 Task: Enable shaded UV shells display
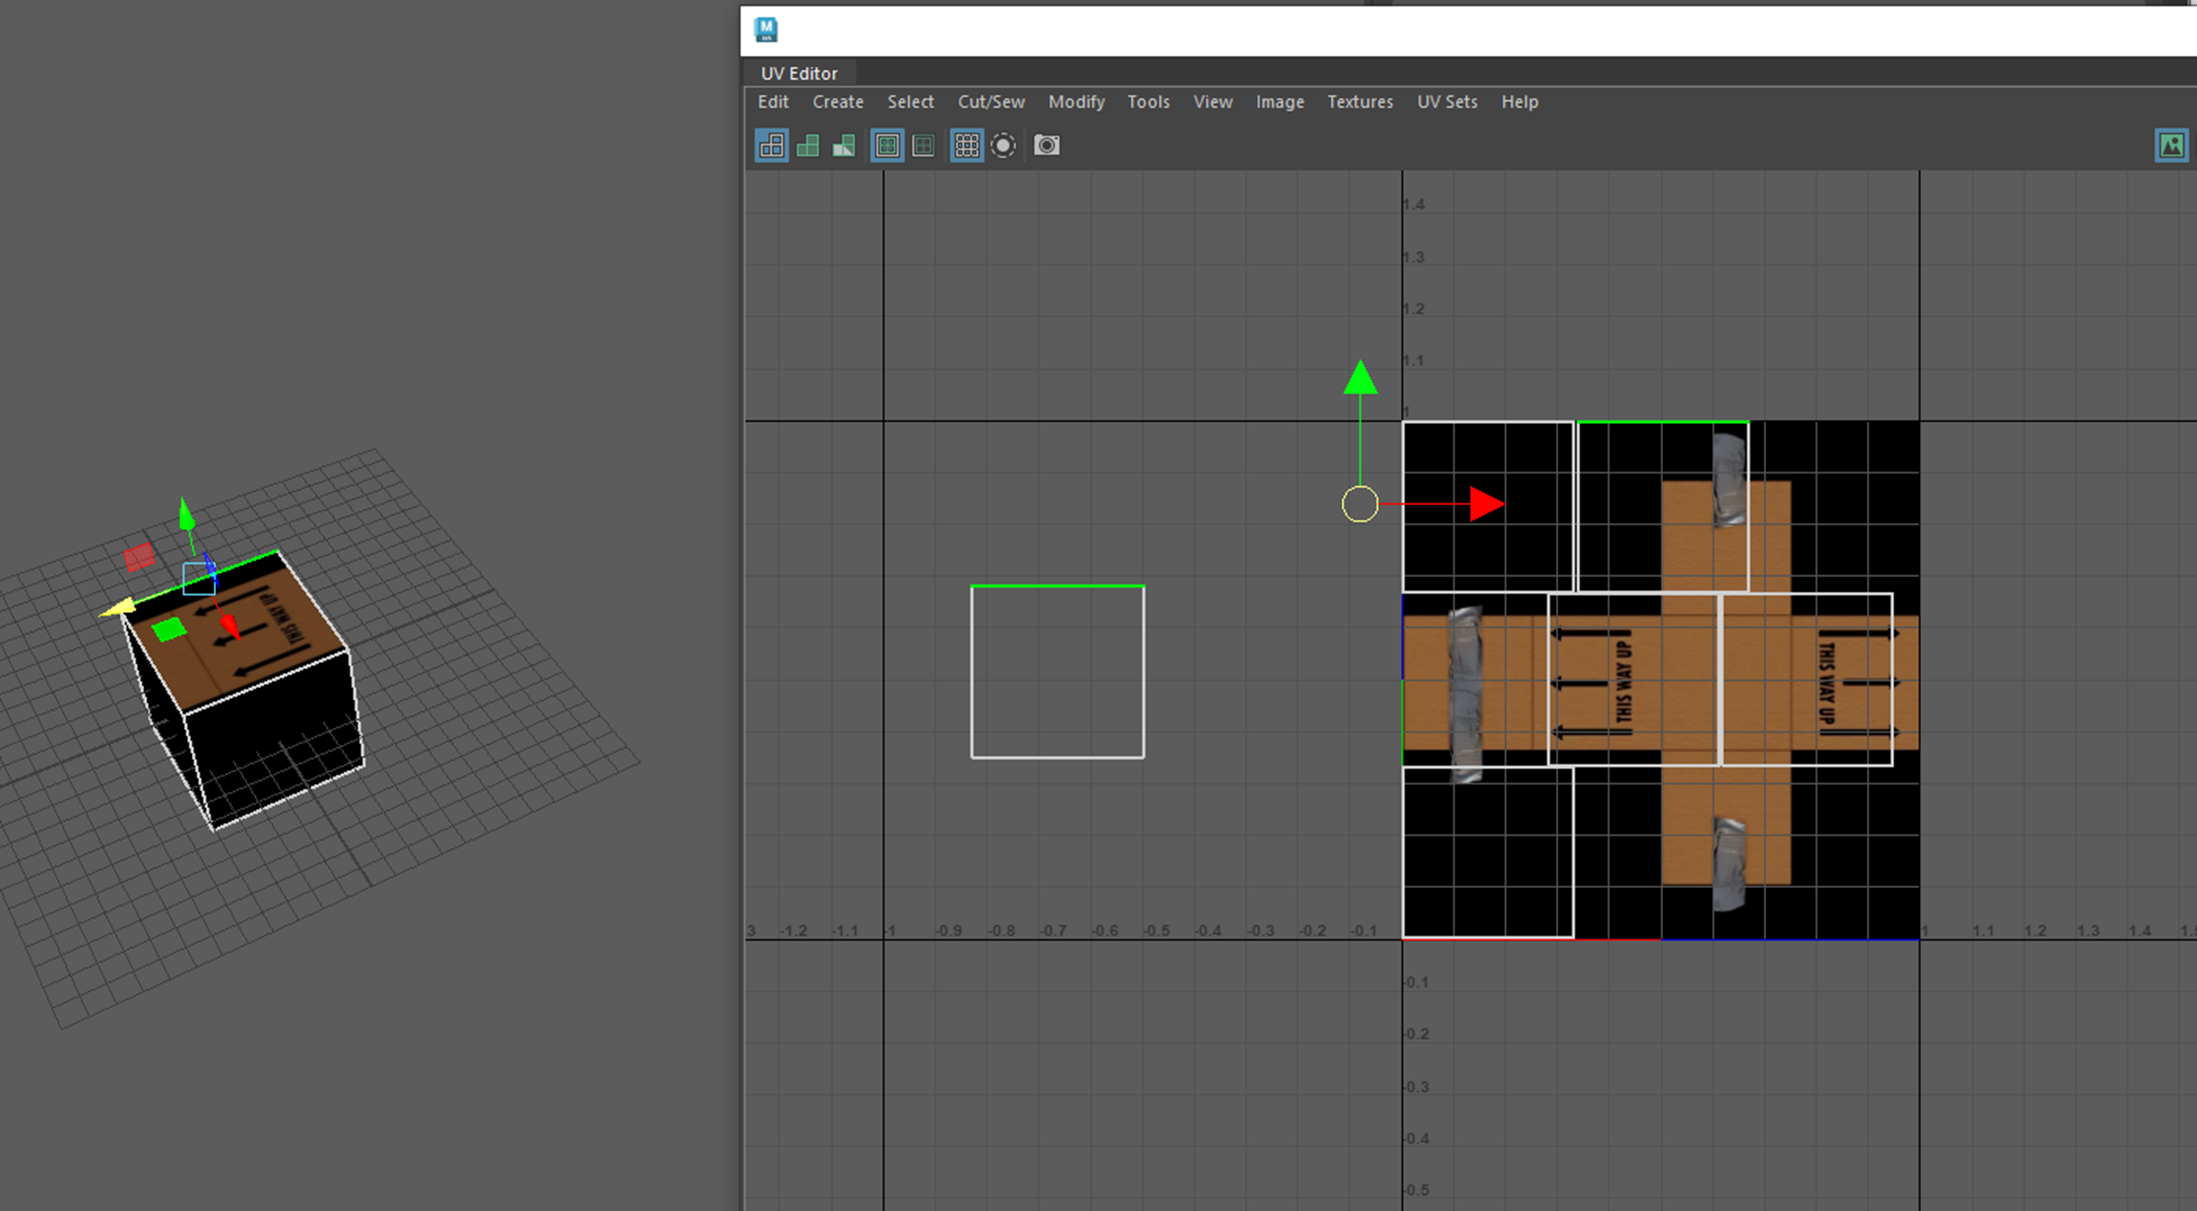click(808, 146)
